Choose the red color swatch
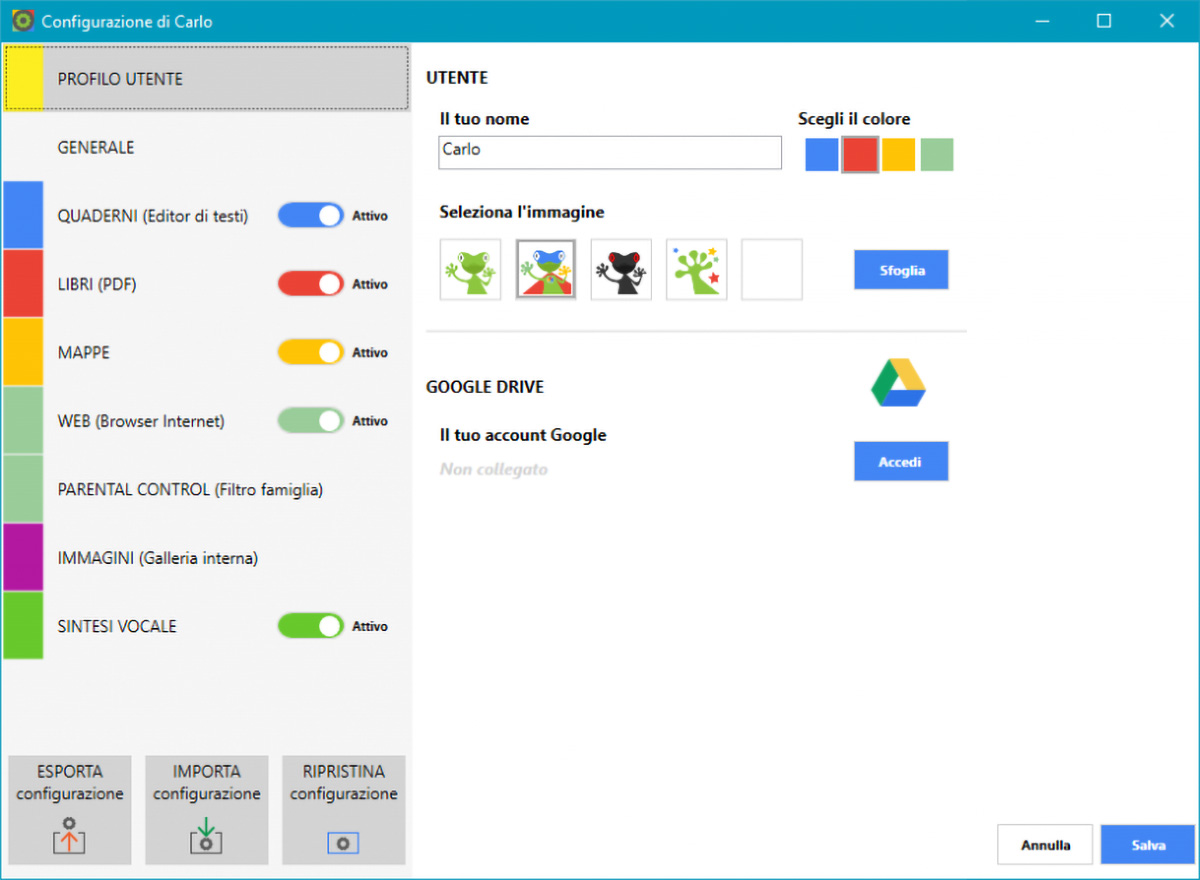Screen dimensions: 1200x880 (x=860, y=155)
